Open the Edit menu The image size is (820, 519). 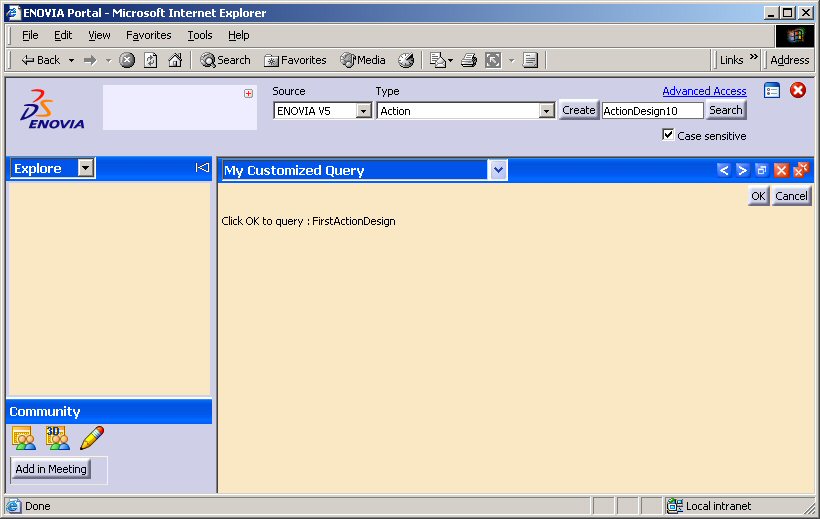click(63, 35)
